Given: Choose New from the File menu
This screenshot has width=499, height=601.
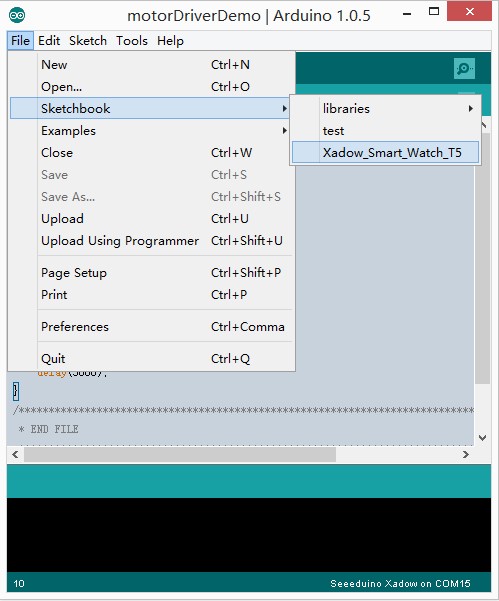Looking at the screenshot, I should [152, 64].
